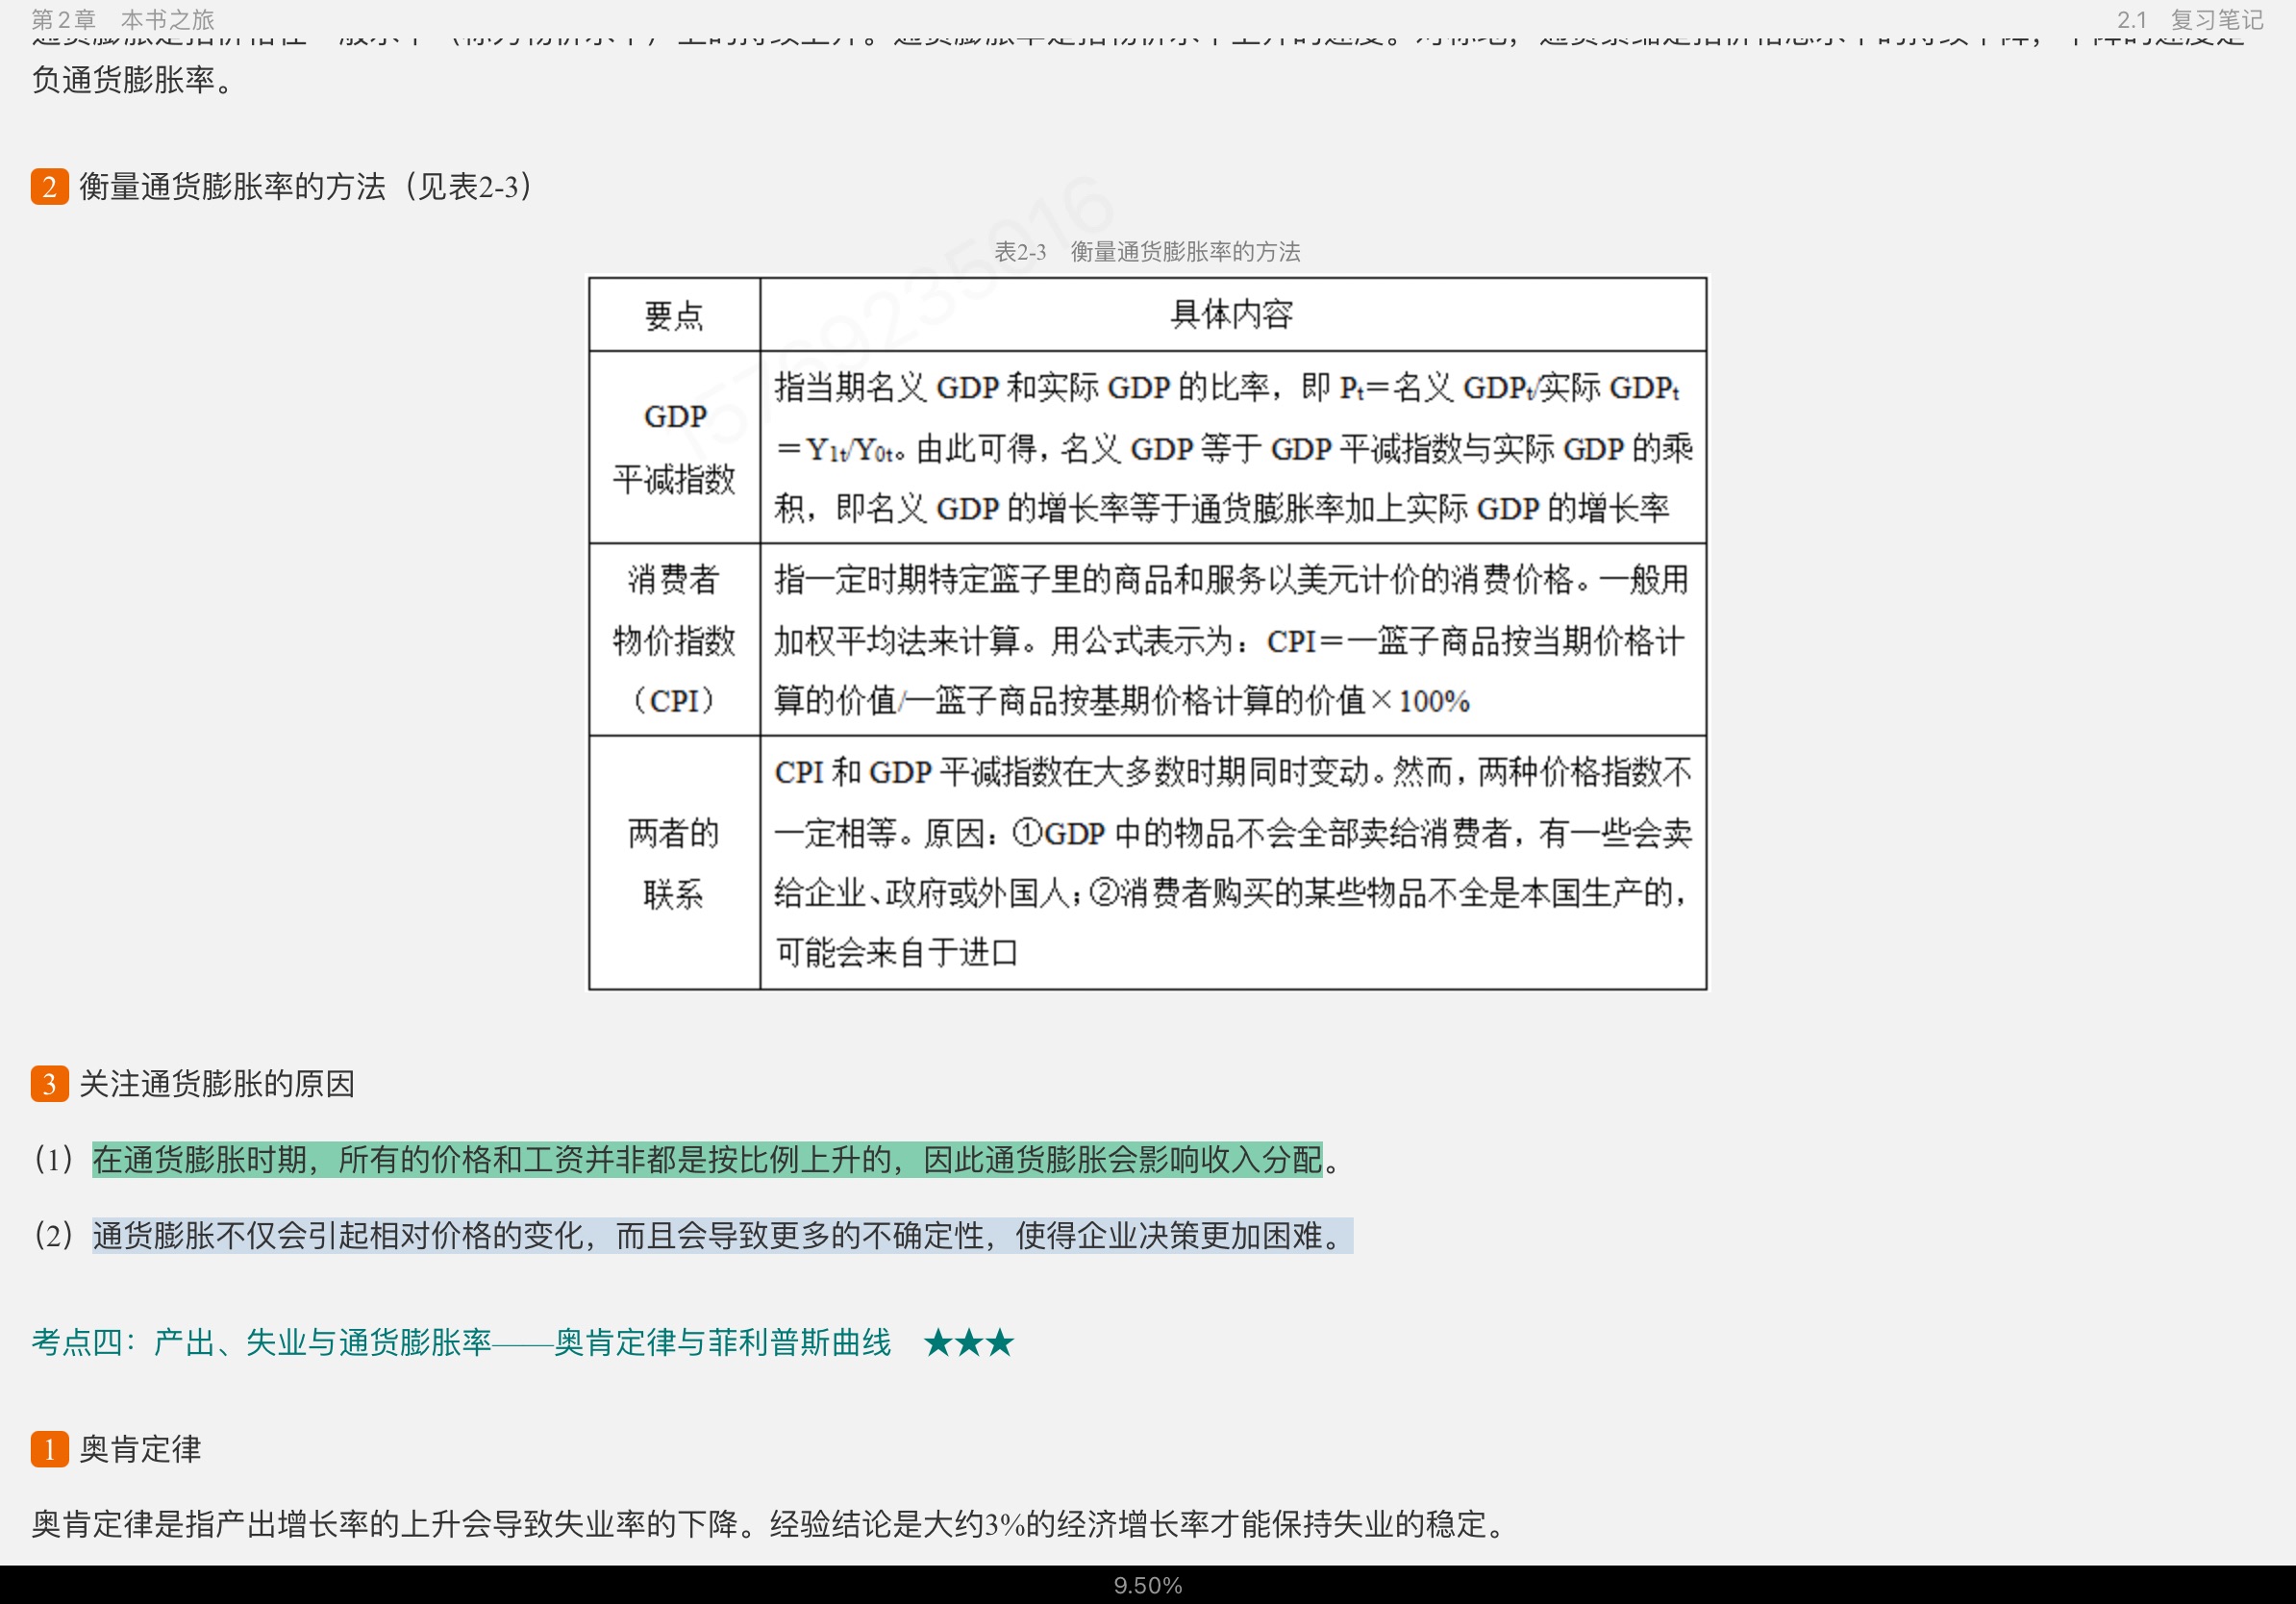The width and height of the screenshot is (2296, 1604).
Task: Tap the 2.1 复习笔记 section header
Action: [2189, 19]
